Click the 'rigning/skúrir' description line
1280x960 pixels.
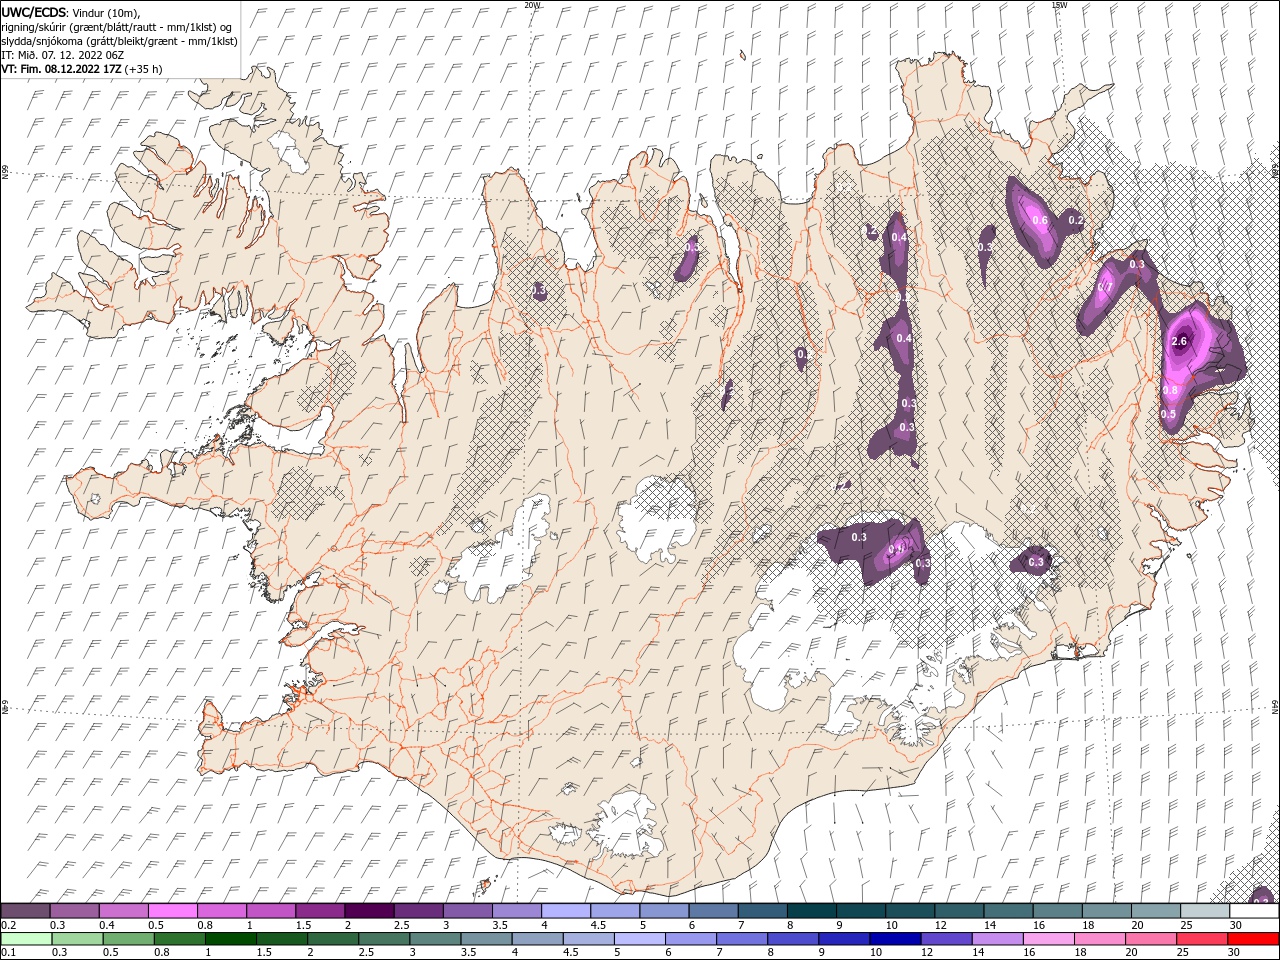117,27
